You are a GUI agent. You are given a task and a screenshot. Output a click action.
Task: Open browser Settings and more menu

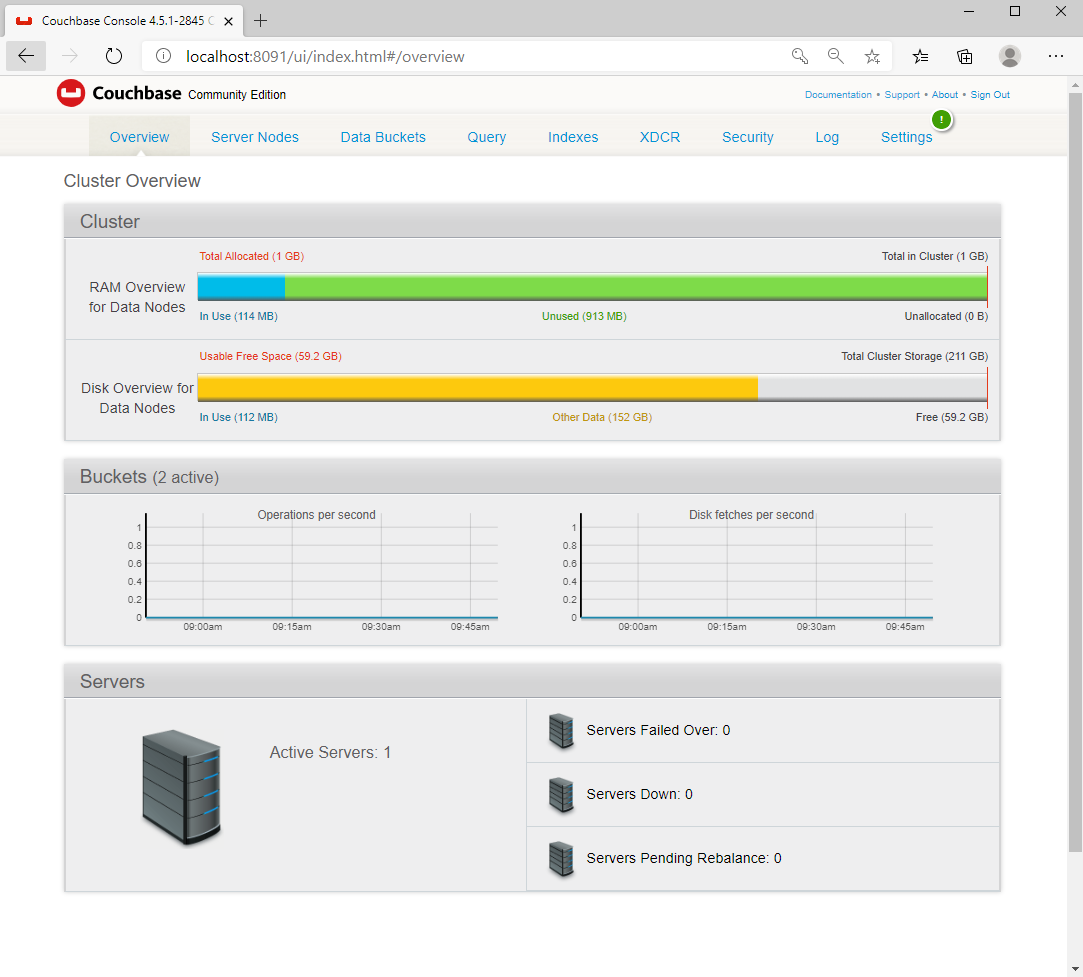pyautogui.click(x=1055, y=56)
